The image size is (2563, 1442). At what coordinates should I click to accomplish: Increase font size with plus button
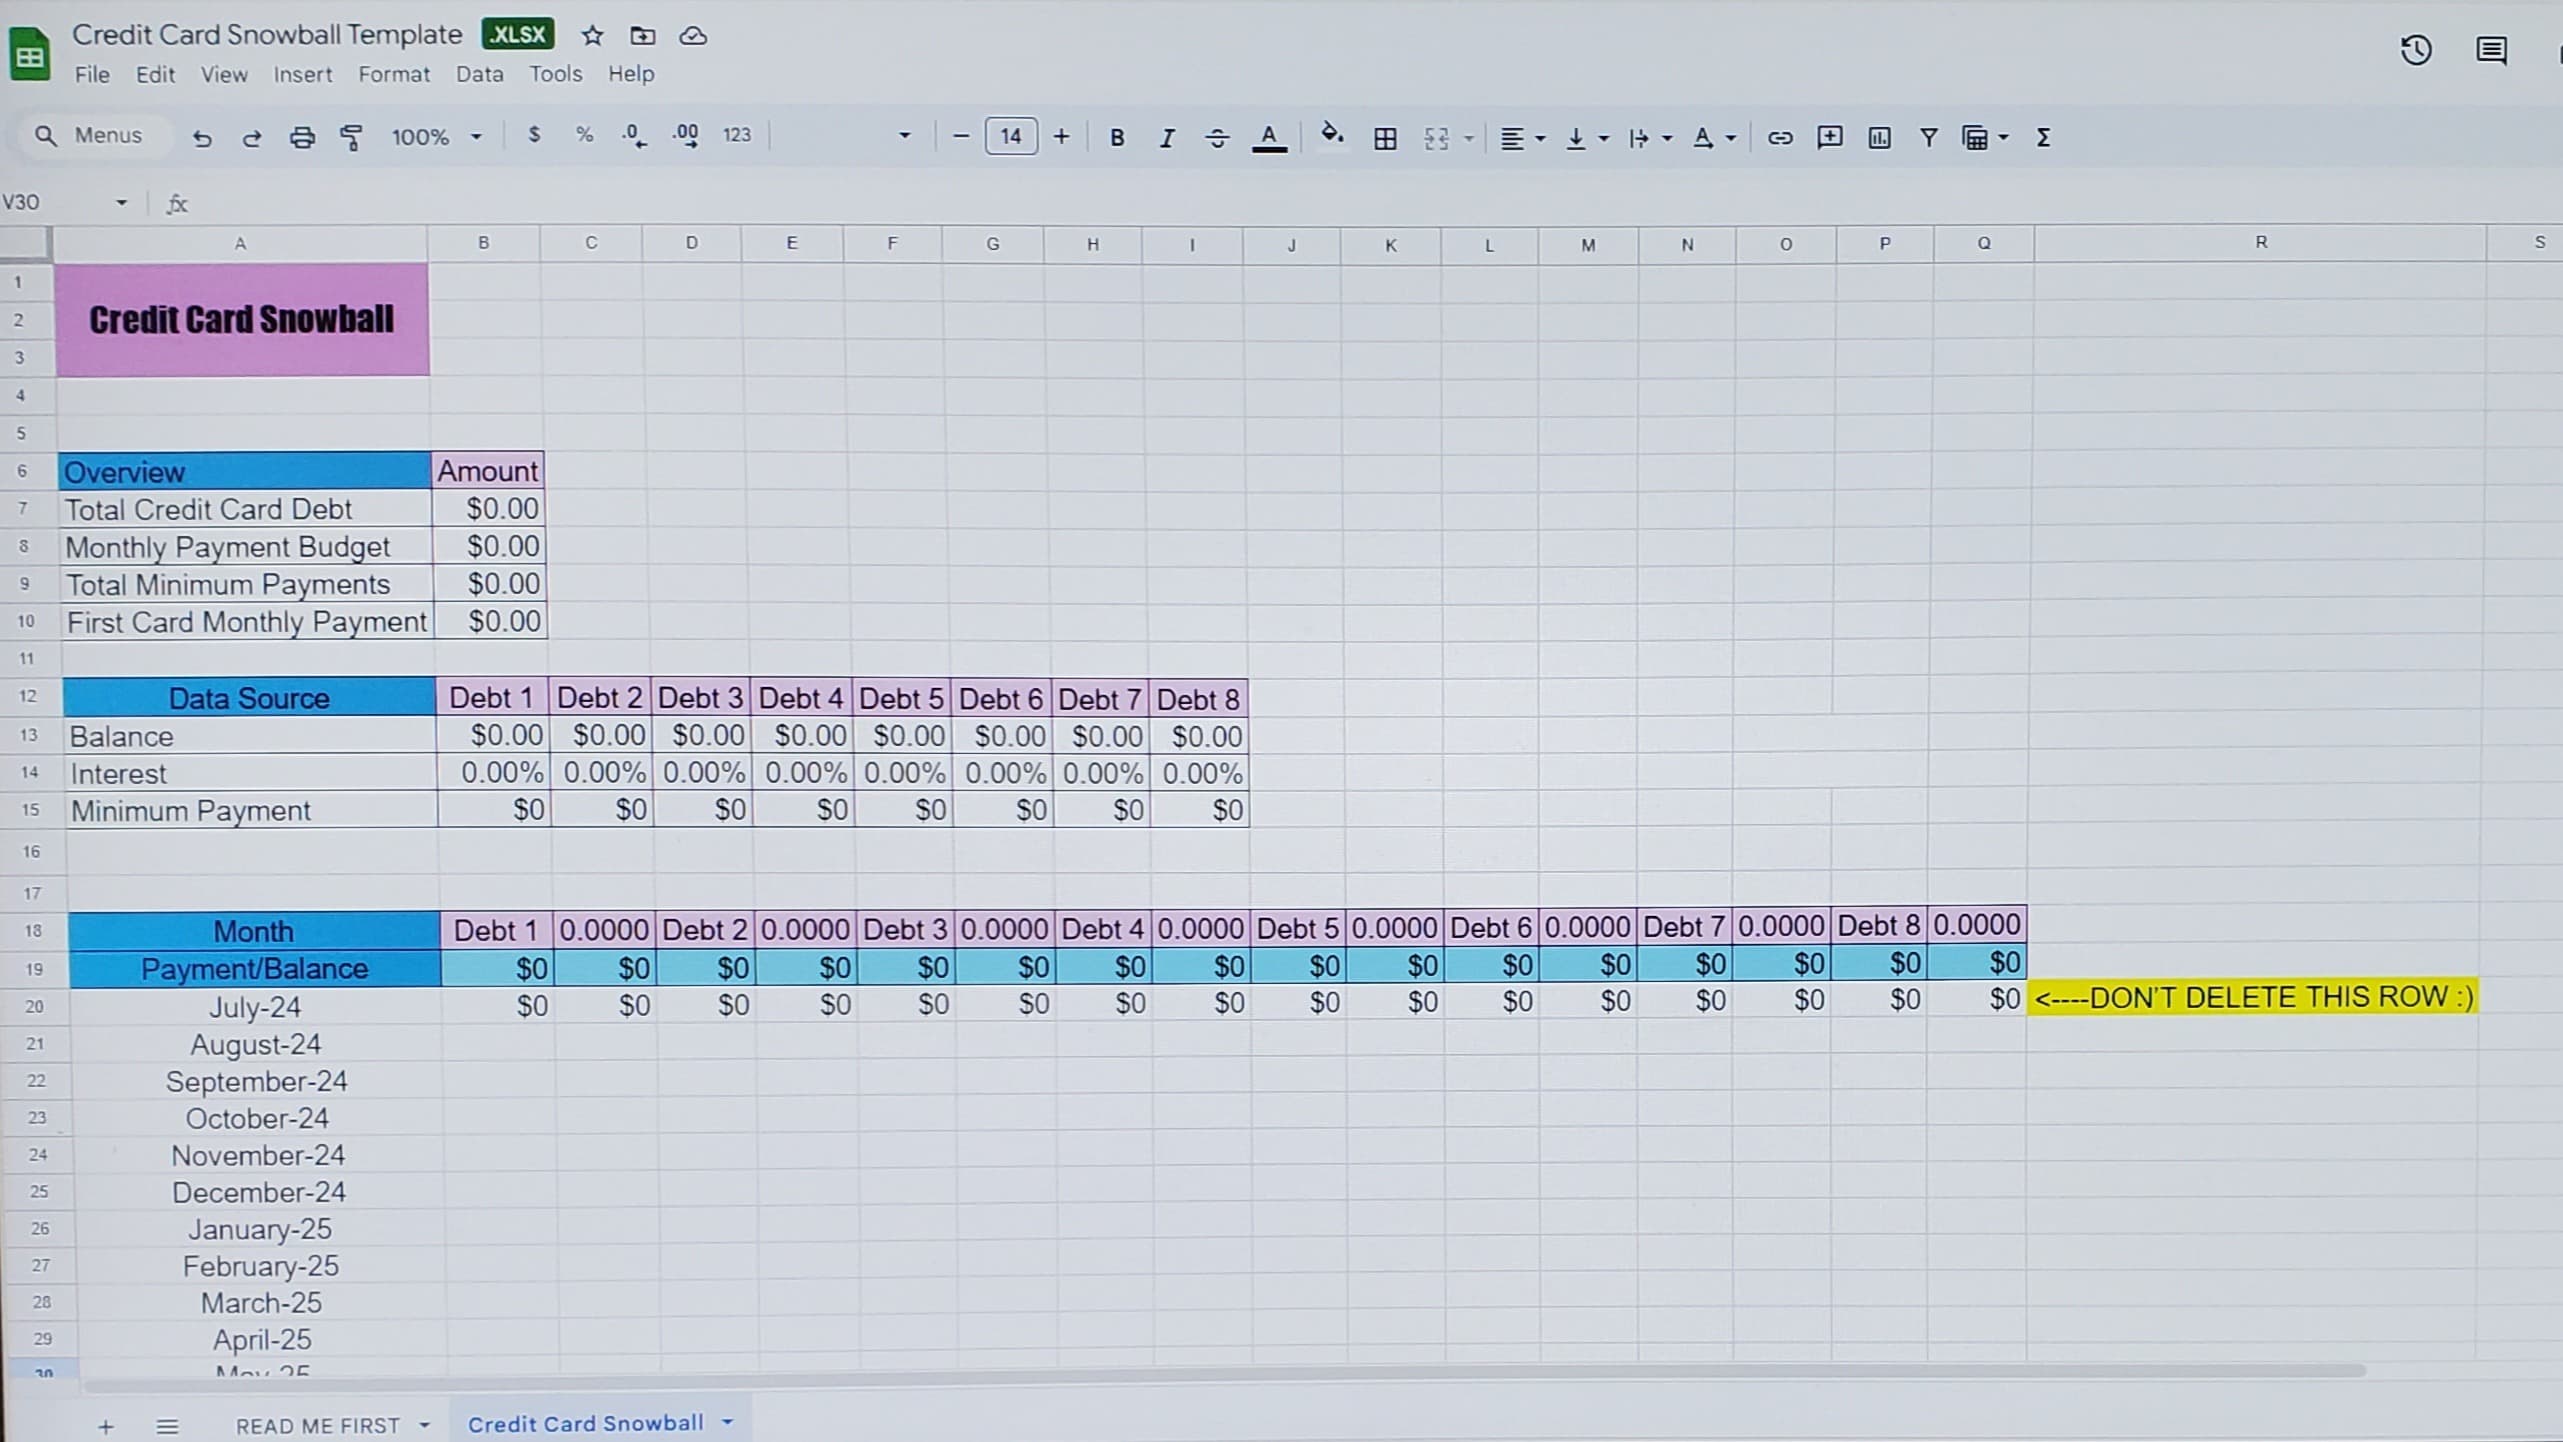pyautogui.click(x=1061, y=136)
